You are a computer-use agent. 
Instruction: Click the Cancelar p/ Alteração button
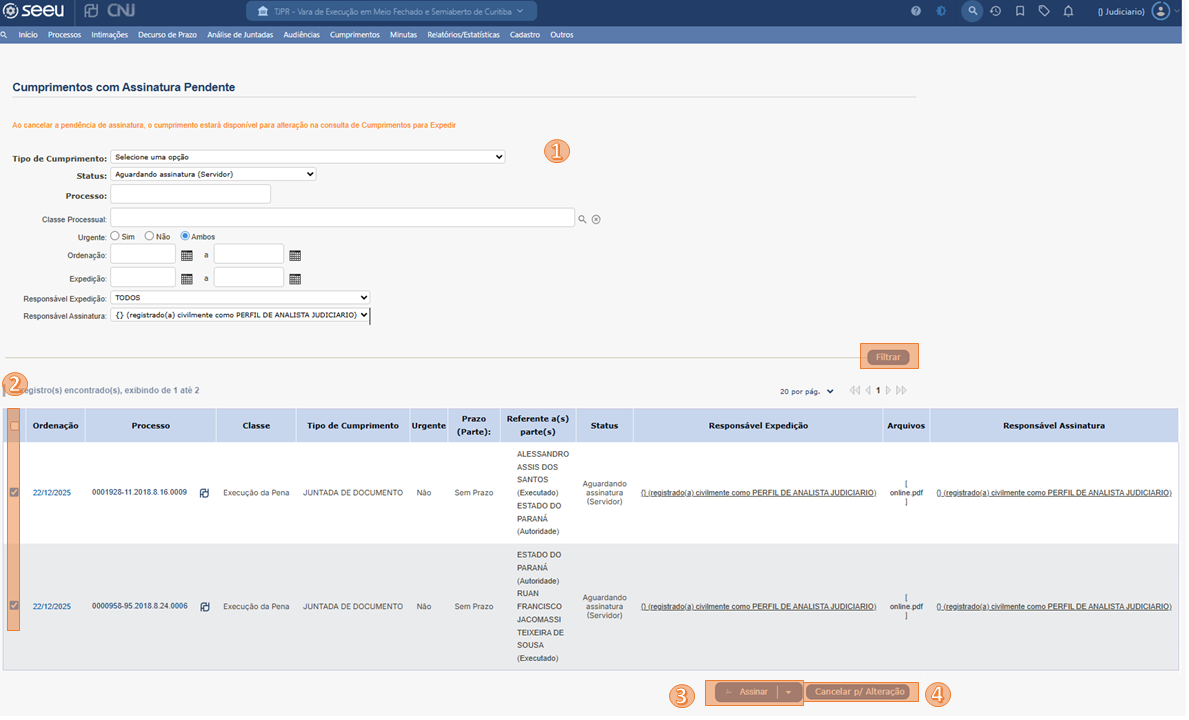[x=859, y=692]
